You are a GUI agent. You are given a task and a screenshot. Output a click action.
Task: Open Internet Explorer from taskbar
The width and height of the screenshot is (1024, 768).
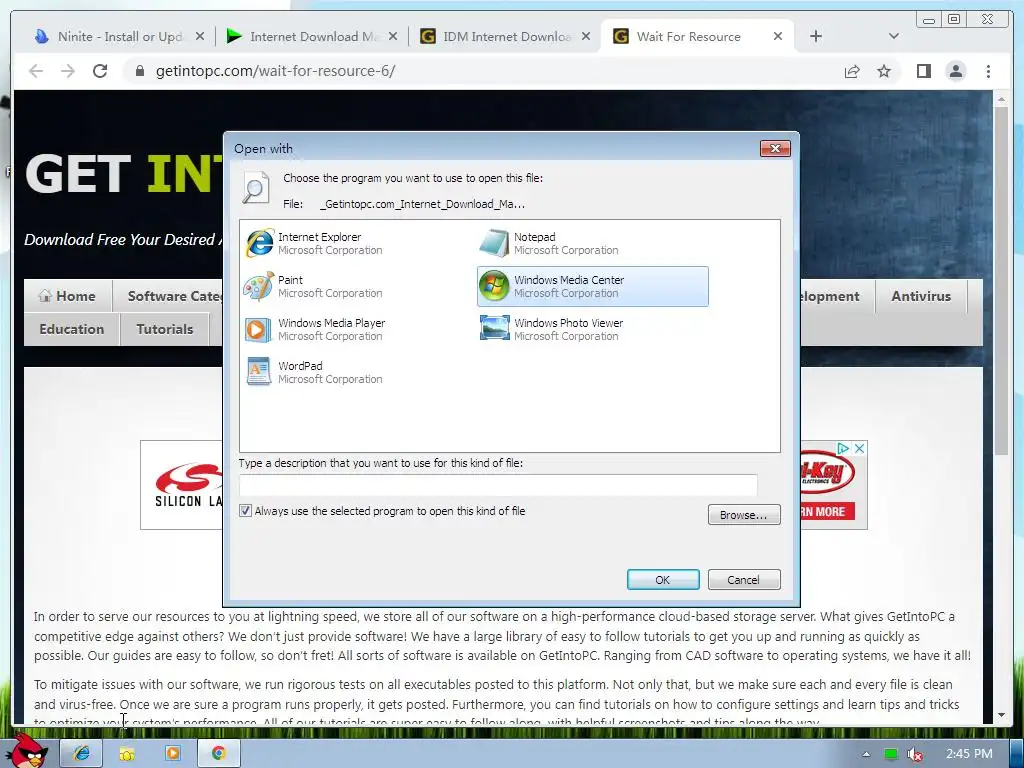click(82, 753)
